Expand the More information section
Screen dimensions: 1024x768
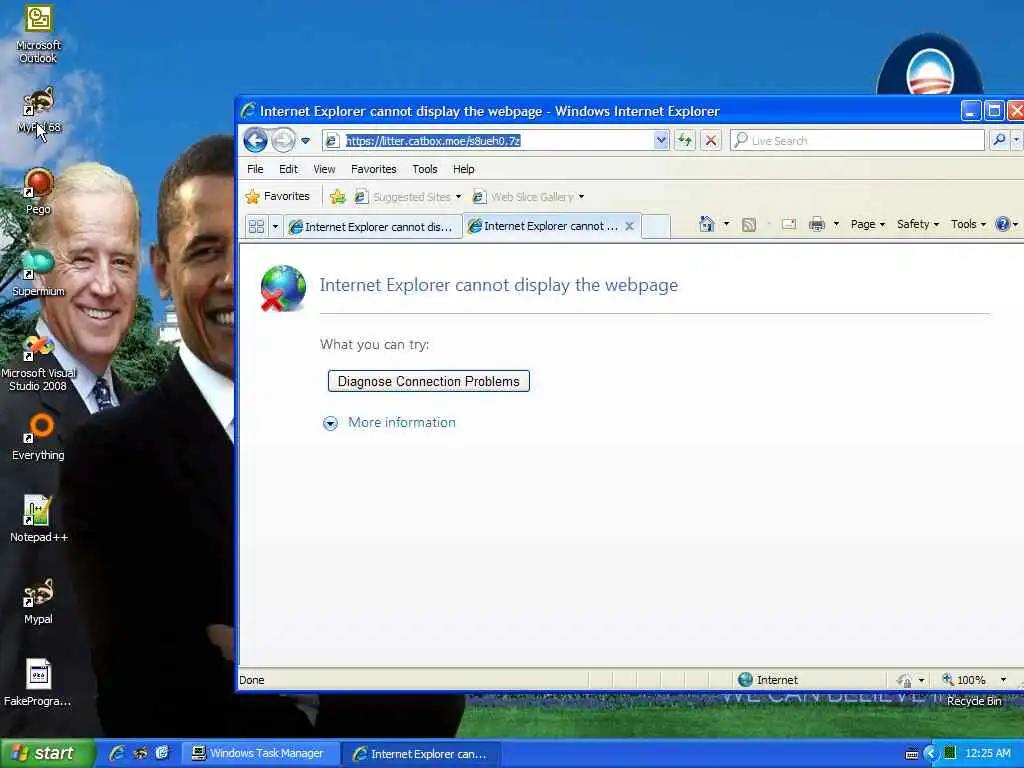389,423
